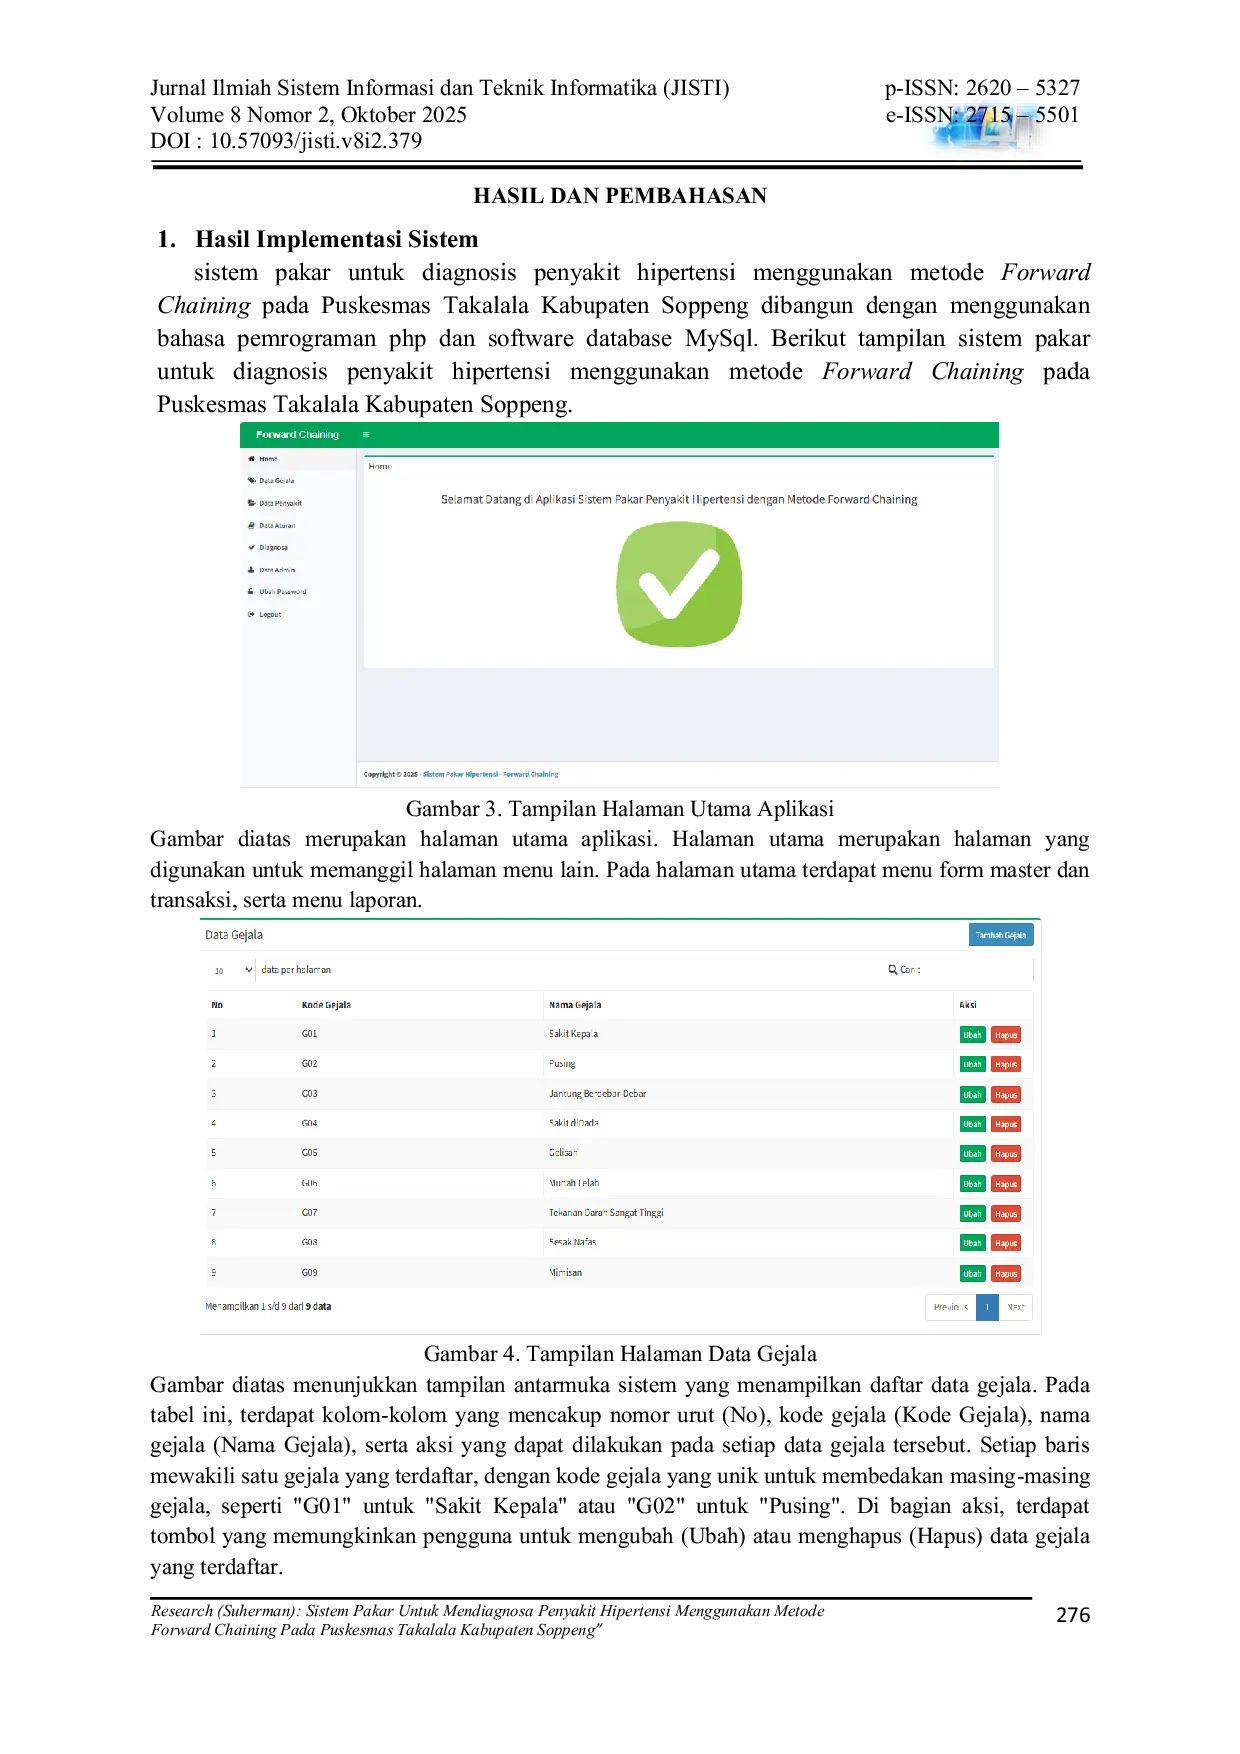
Task: Click the Data Aturan book icon
Action: point(252,525)
